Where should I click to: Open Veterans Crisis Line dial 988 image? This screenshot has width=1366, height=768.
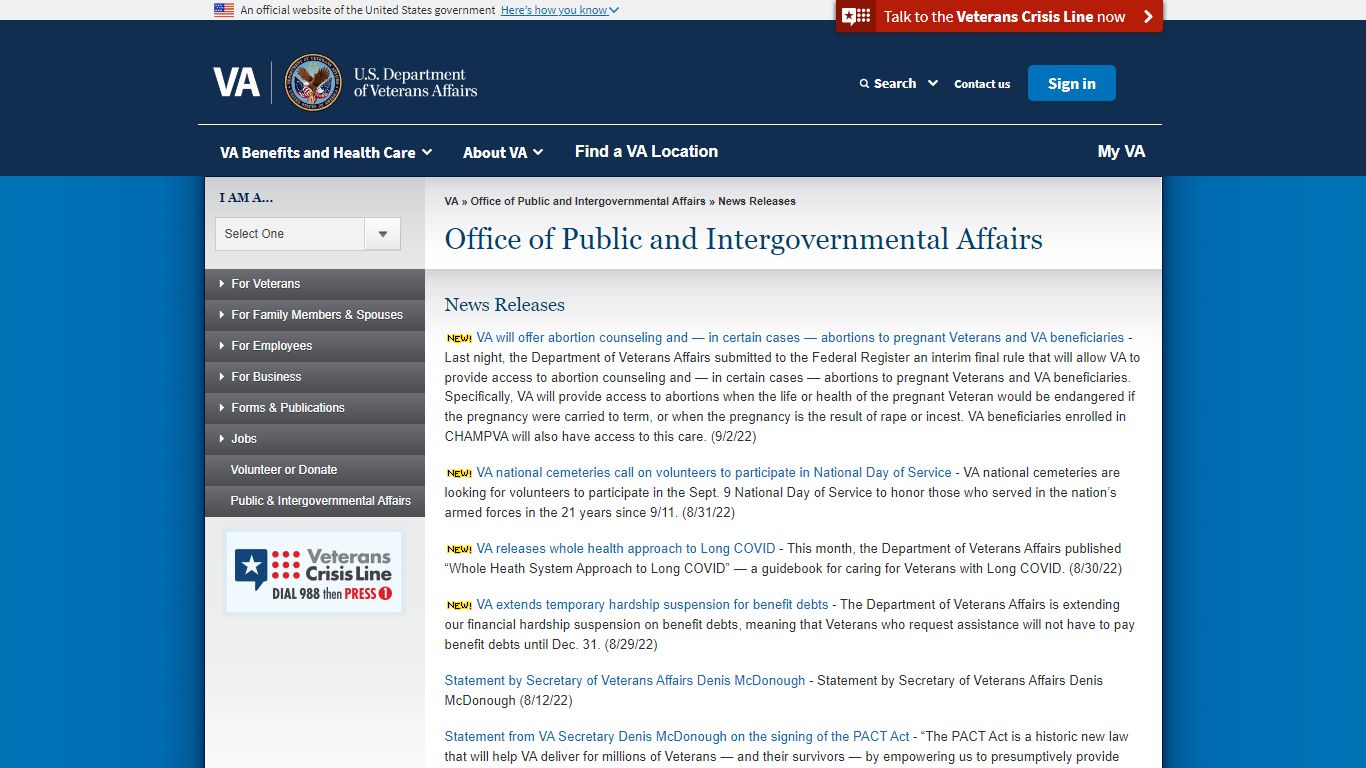(314, 572)
